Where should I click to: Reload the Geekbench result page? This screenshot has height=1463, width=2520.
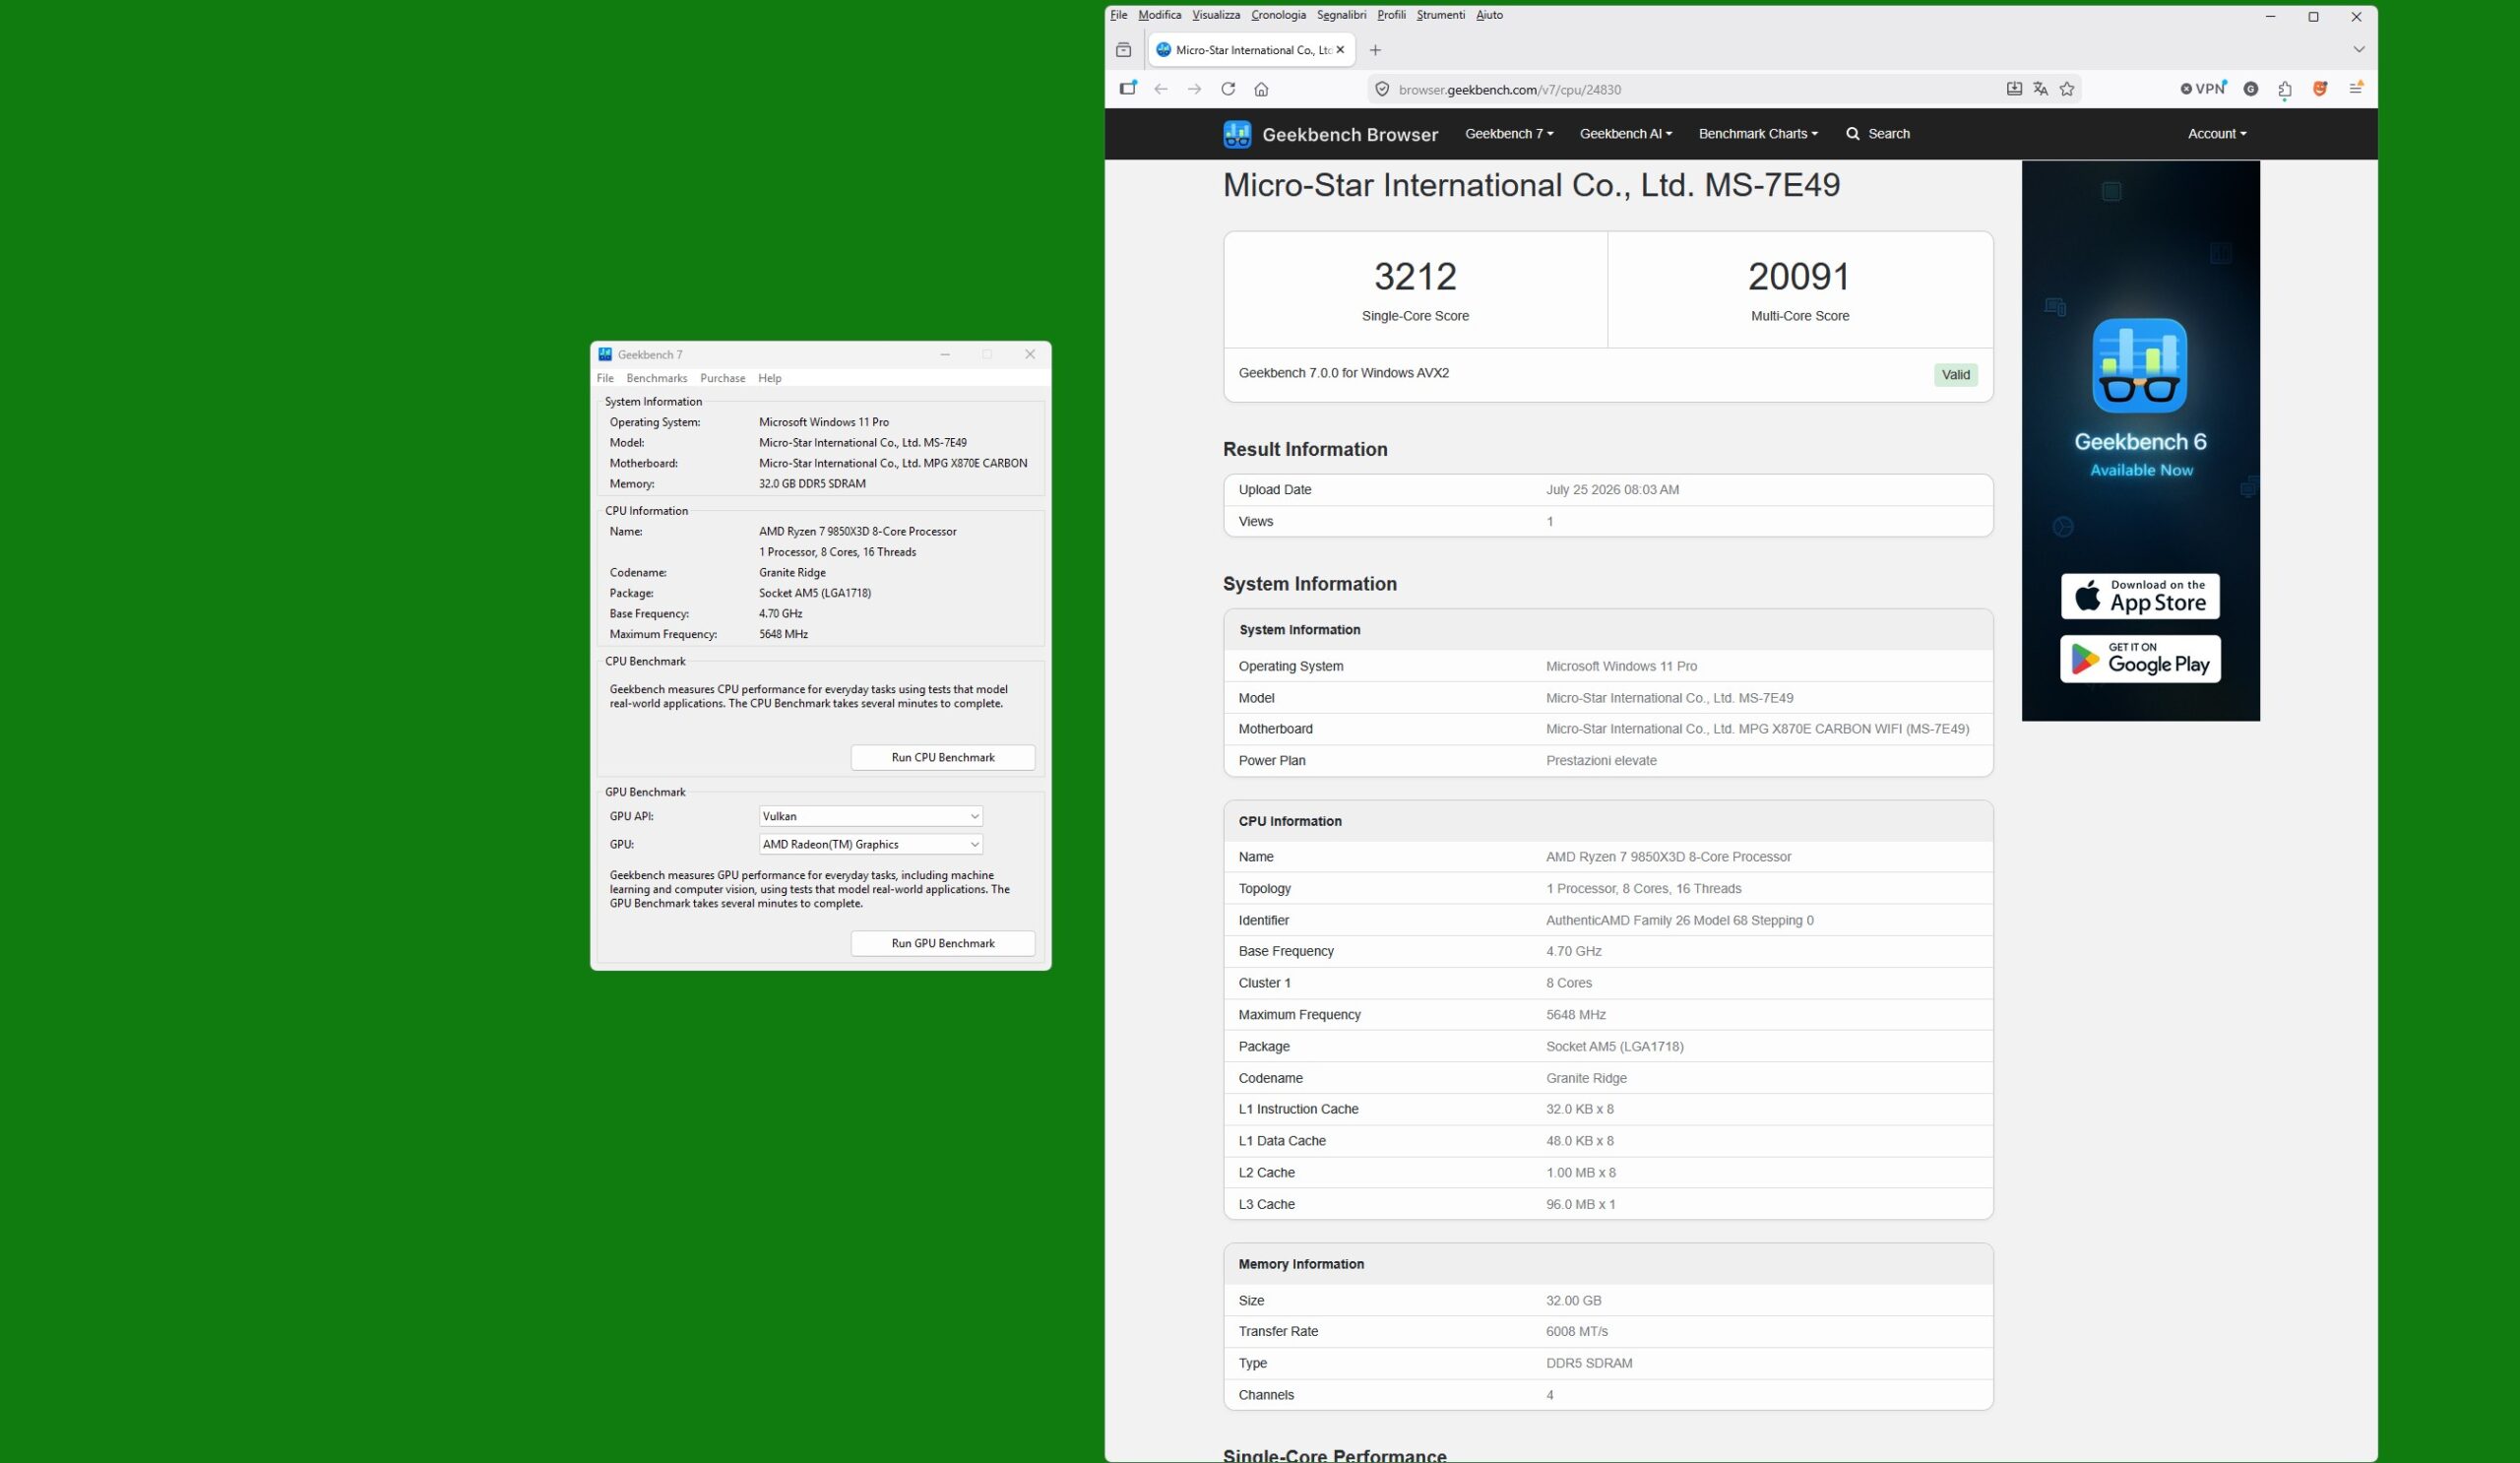1228,89
